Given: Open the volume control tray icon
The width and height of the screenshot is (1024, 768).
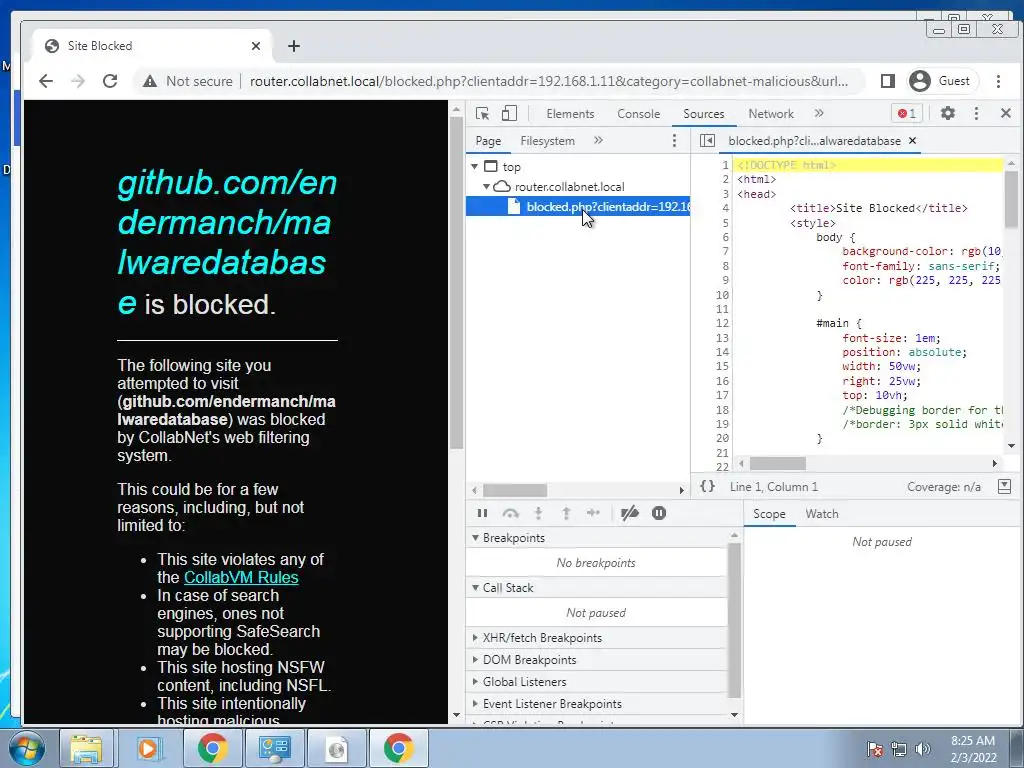Looking at the screenshot, I should coord(923,749).
